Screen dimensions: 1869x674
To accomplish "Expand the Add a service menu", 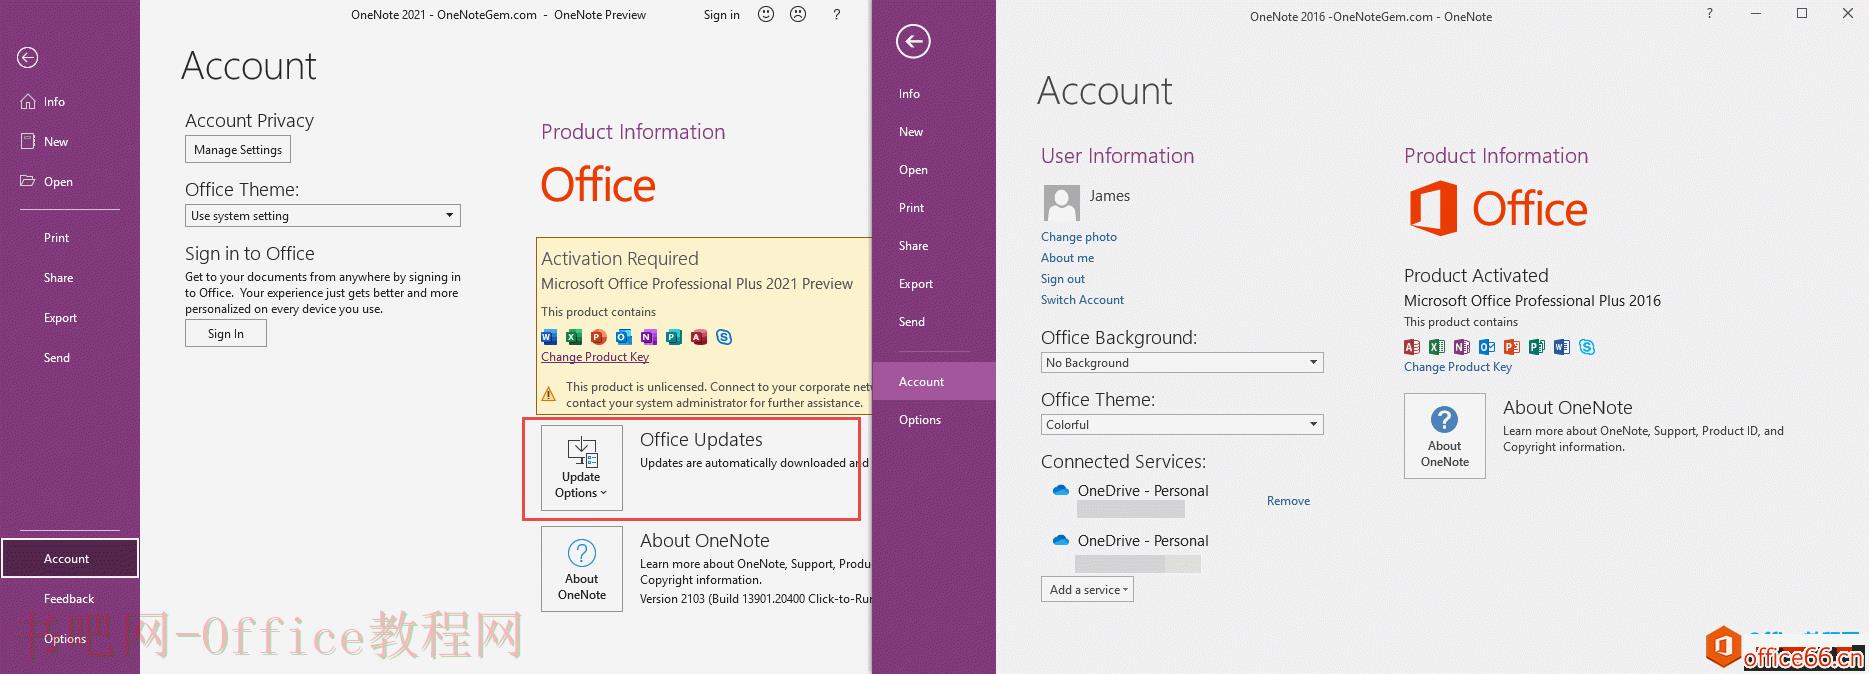I will [x=1087, y=589].
